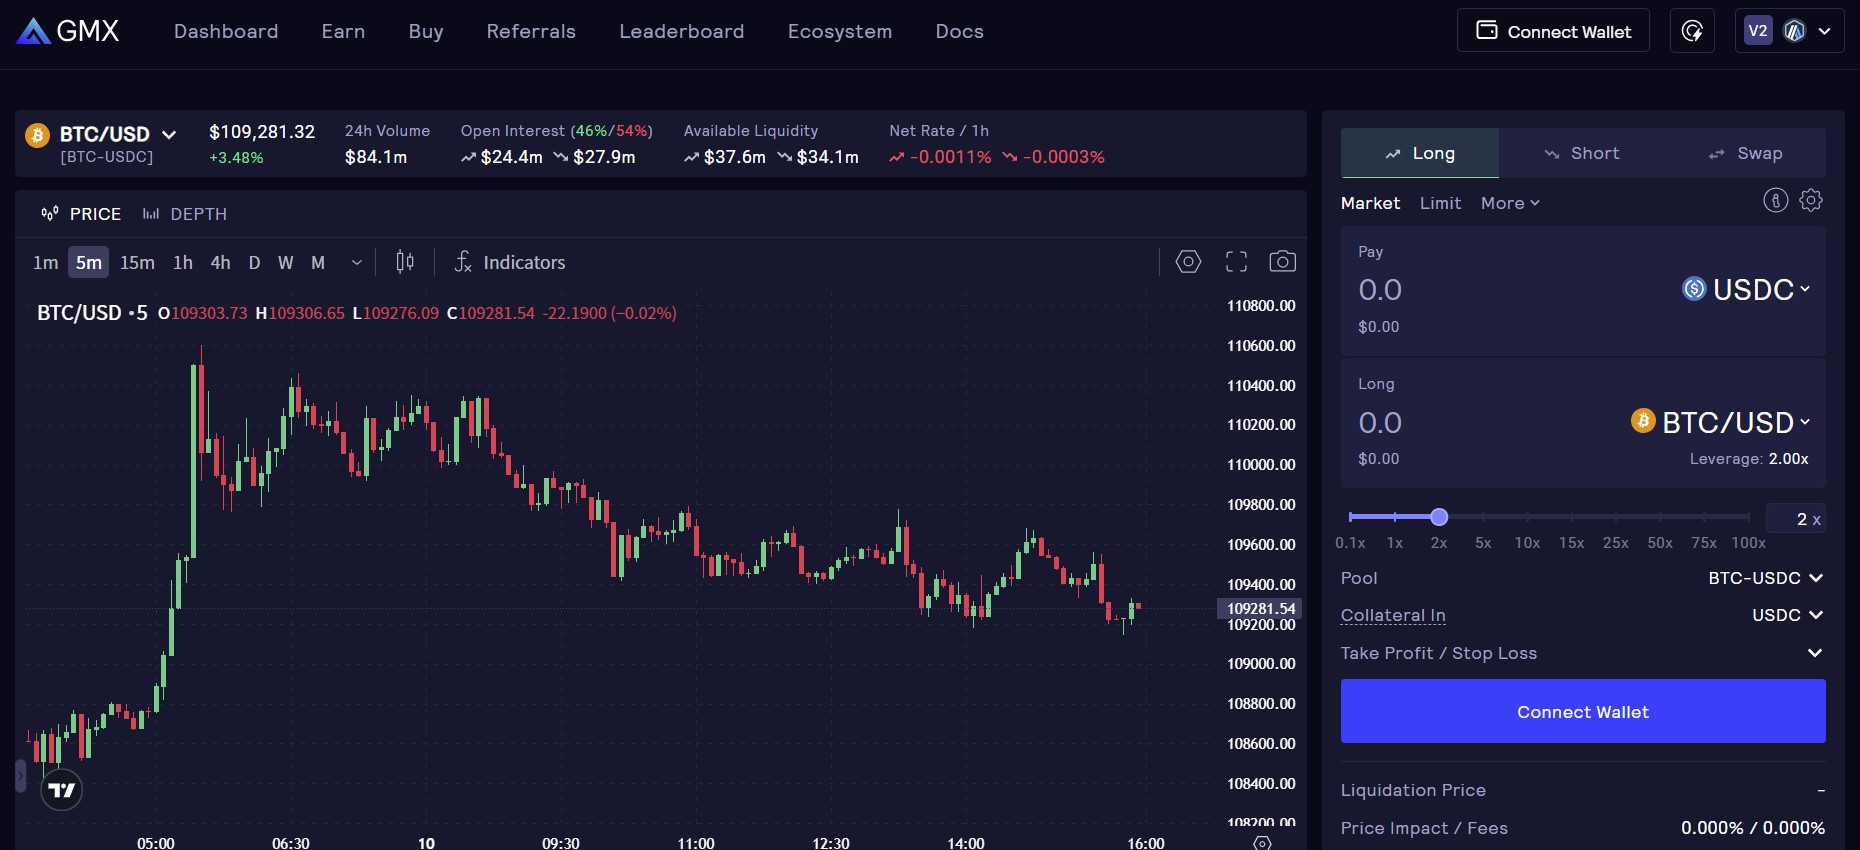
Task: Open the BTC-USDC pool dropdown
Action: (1766, 578)
